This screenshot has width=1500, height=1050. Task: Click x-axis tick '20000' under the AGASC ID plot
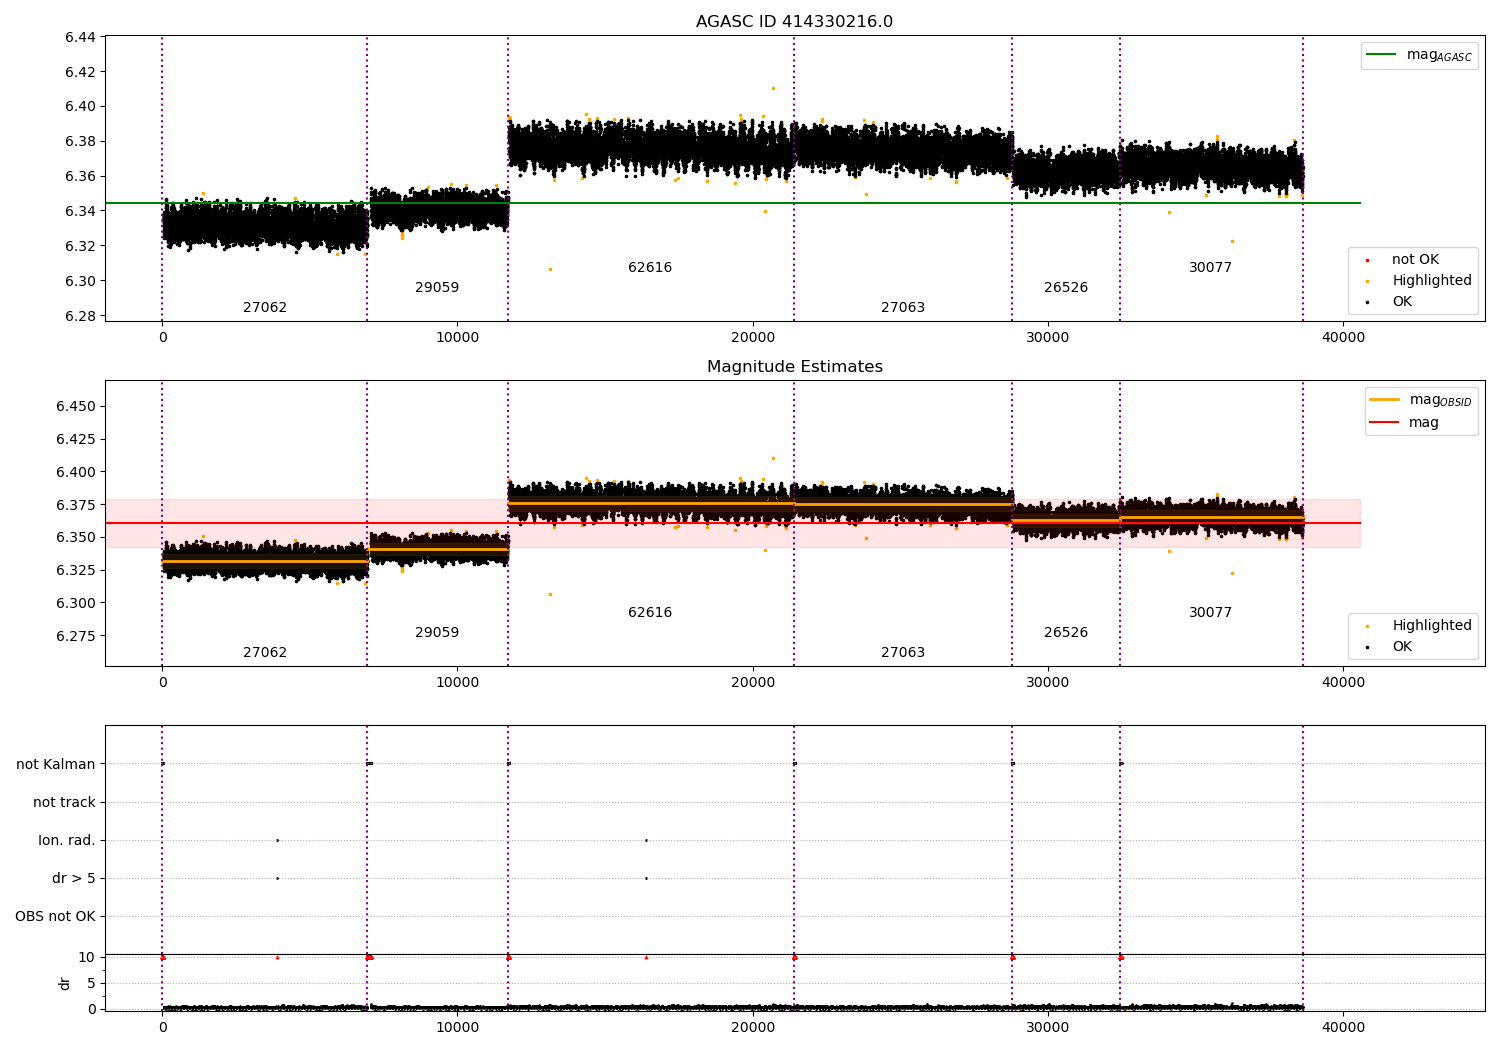coord(752,338)
